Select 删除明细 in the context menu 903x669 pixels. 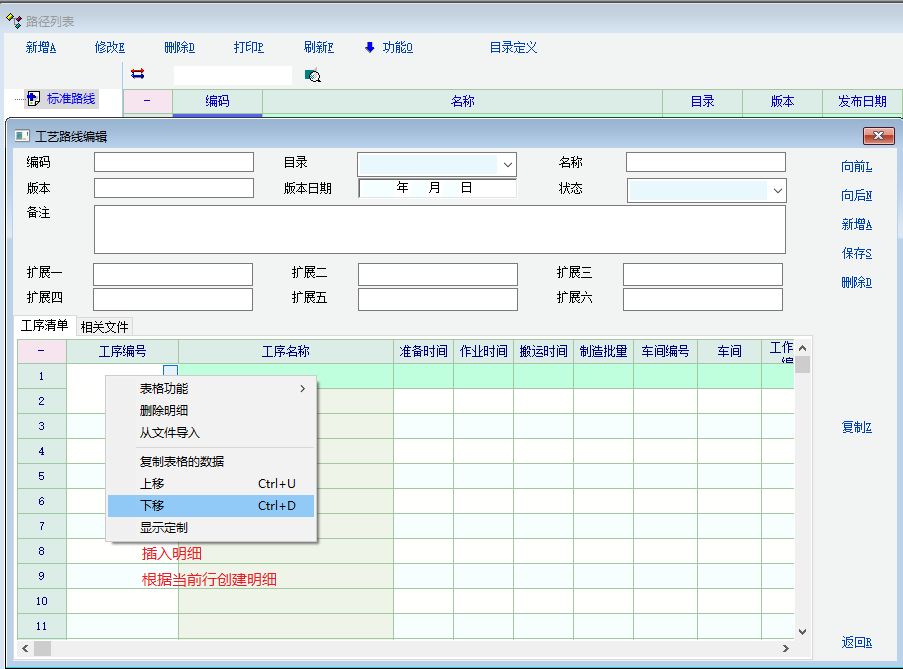click(164, 410)
